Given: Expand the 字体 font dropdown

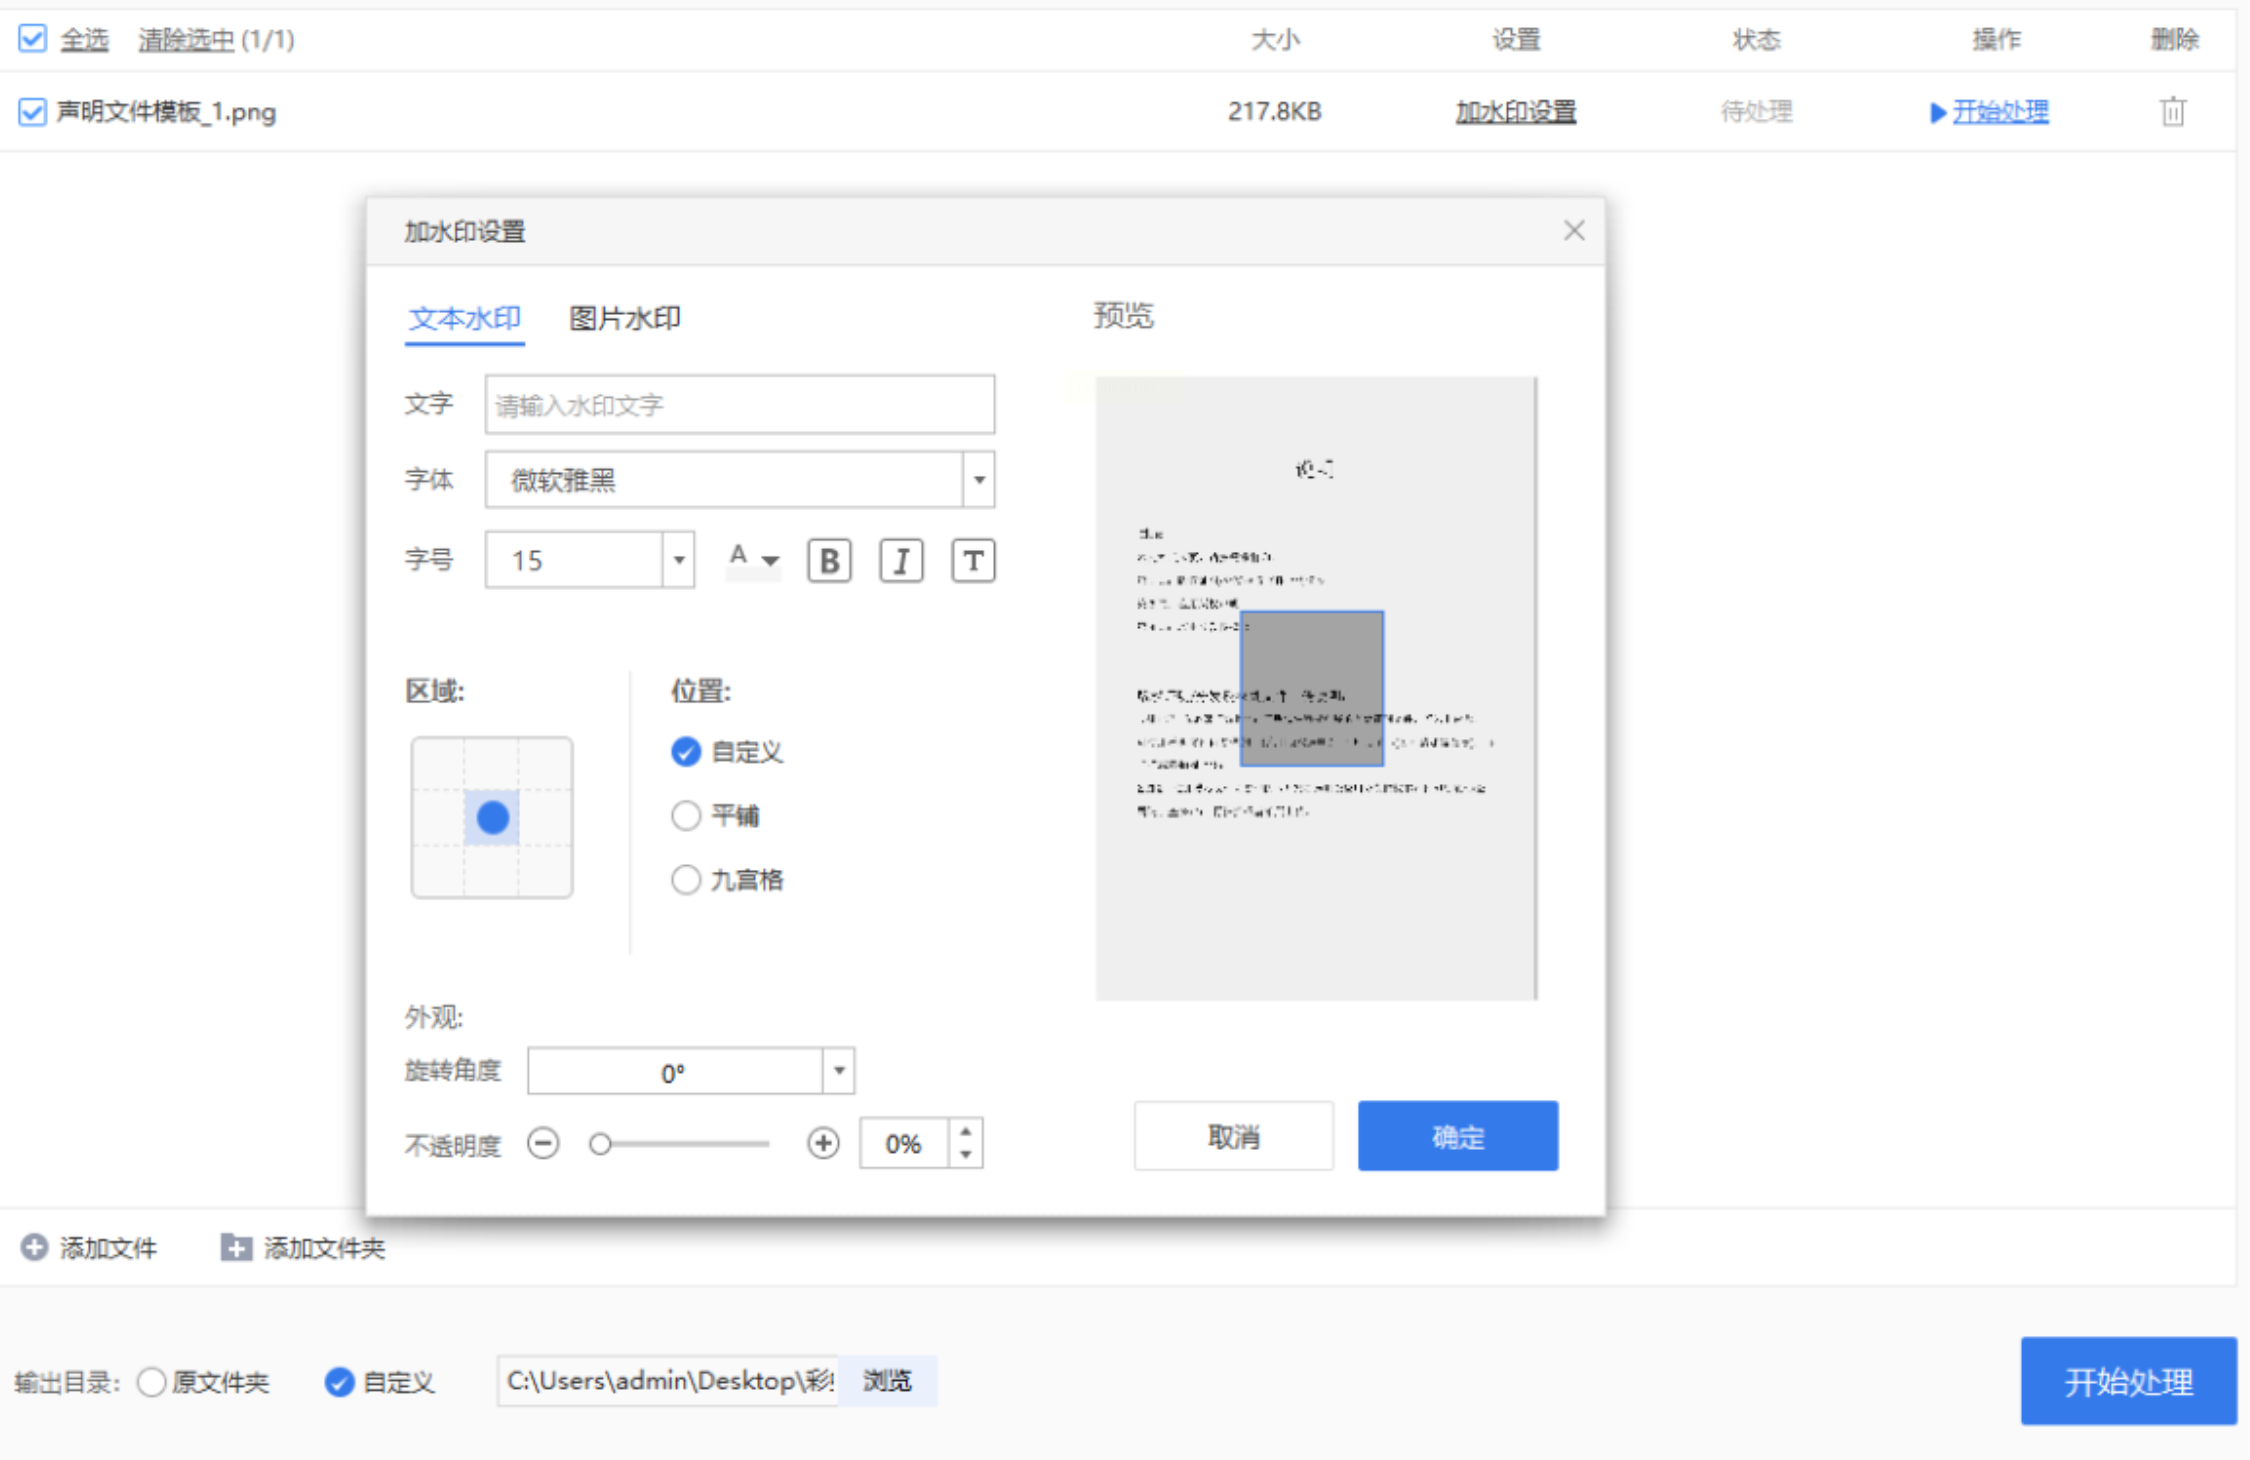Looking at the screenshot, I should (979, 480).
